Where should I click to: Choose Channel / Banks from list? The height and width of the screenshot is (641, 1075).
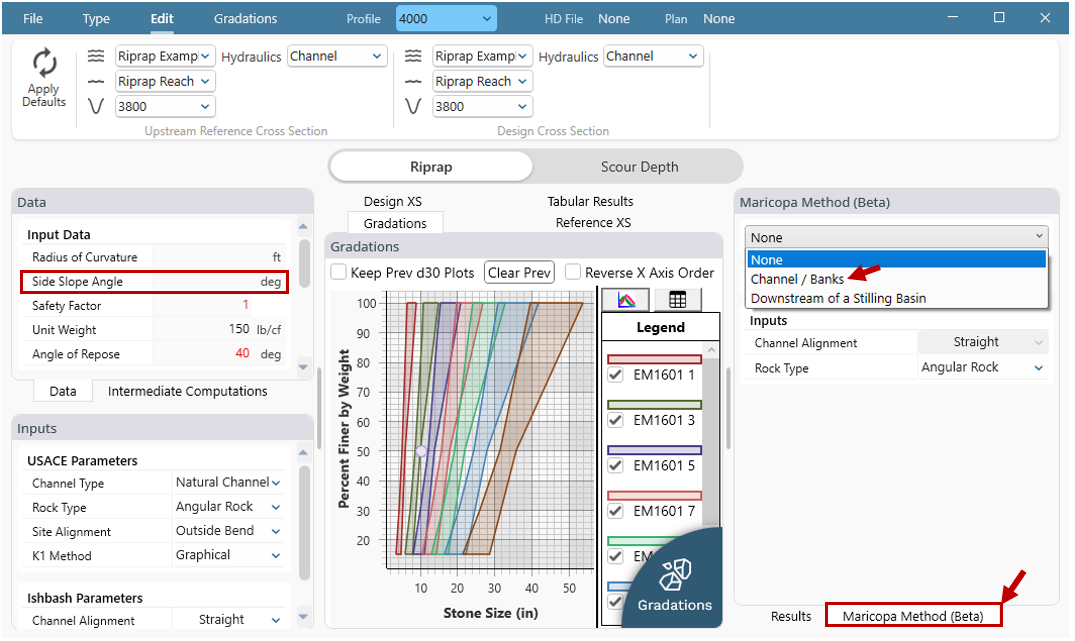pos(797,279)
